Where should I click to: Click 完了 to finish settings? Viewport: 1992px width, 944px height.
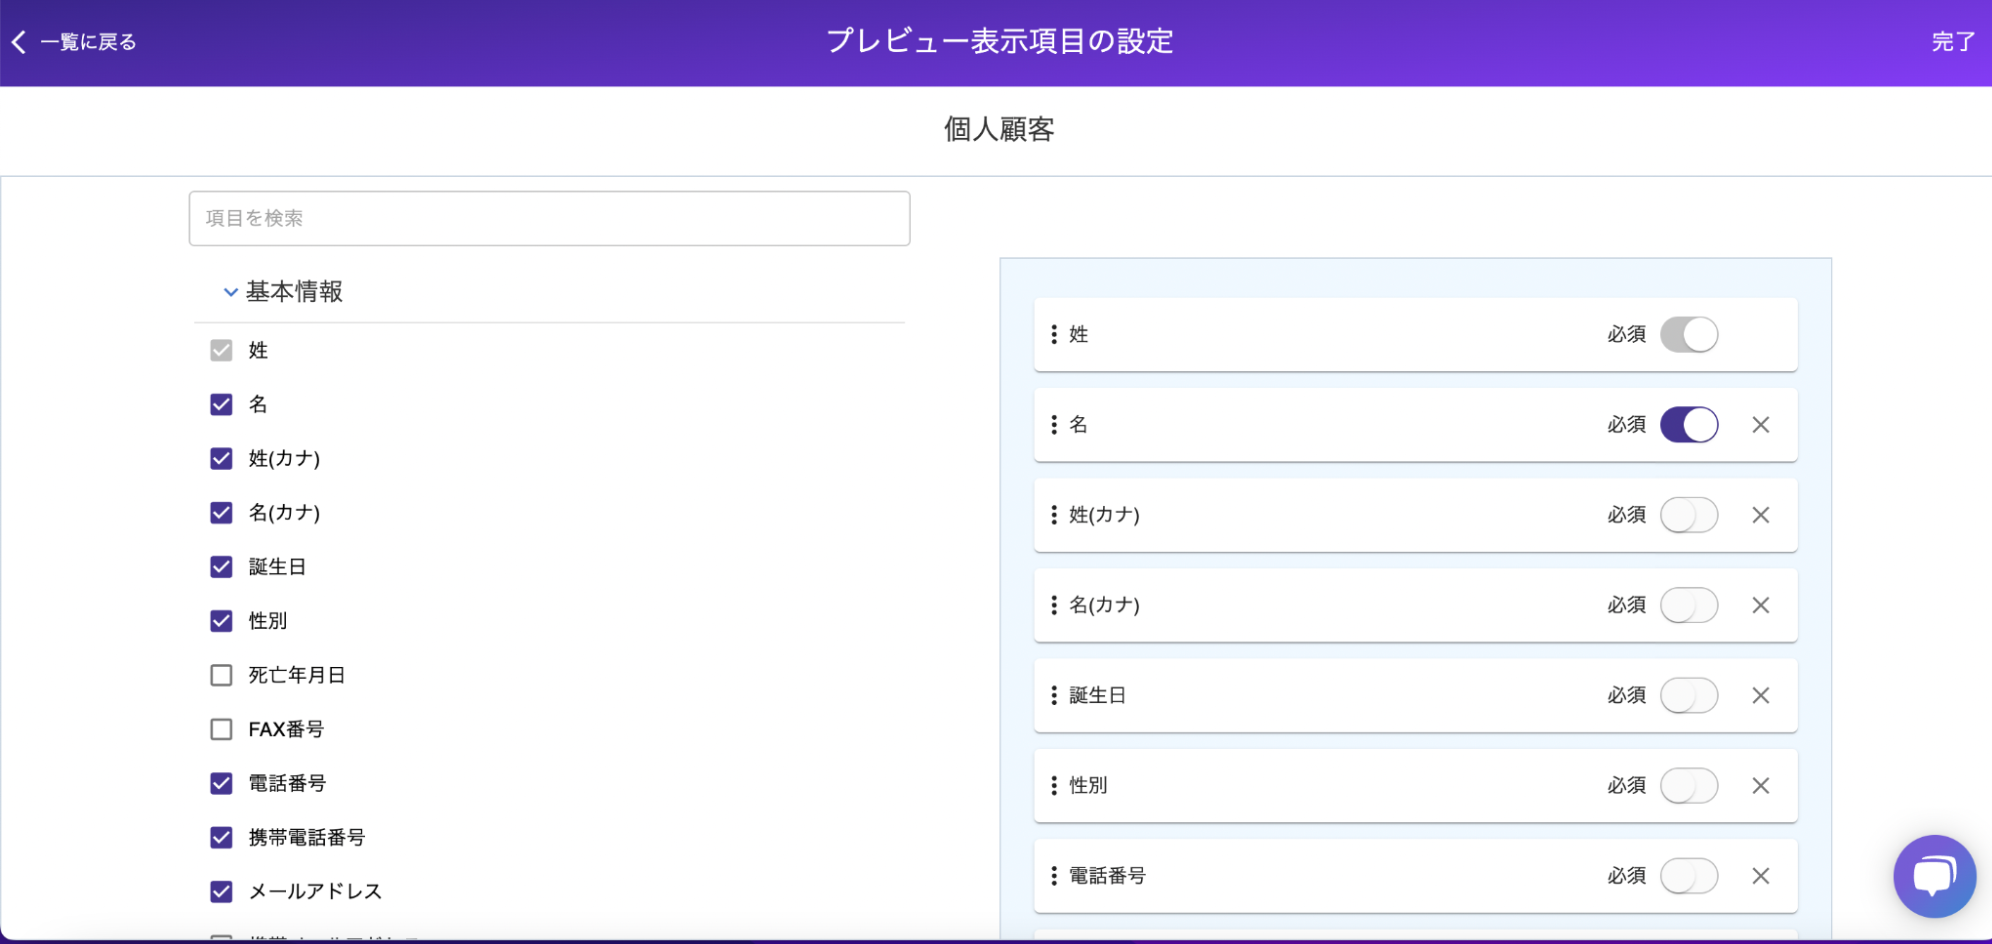click(1952, 42)
